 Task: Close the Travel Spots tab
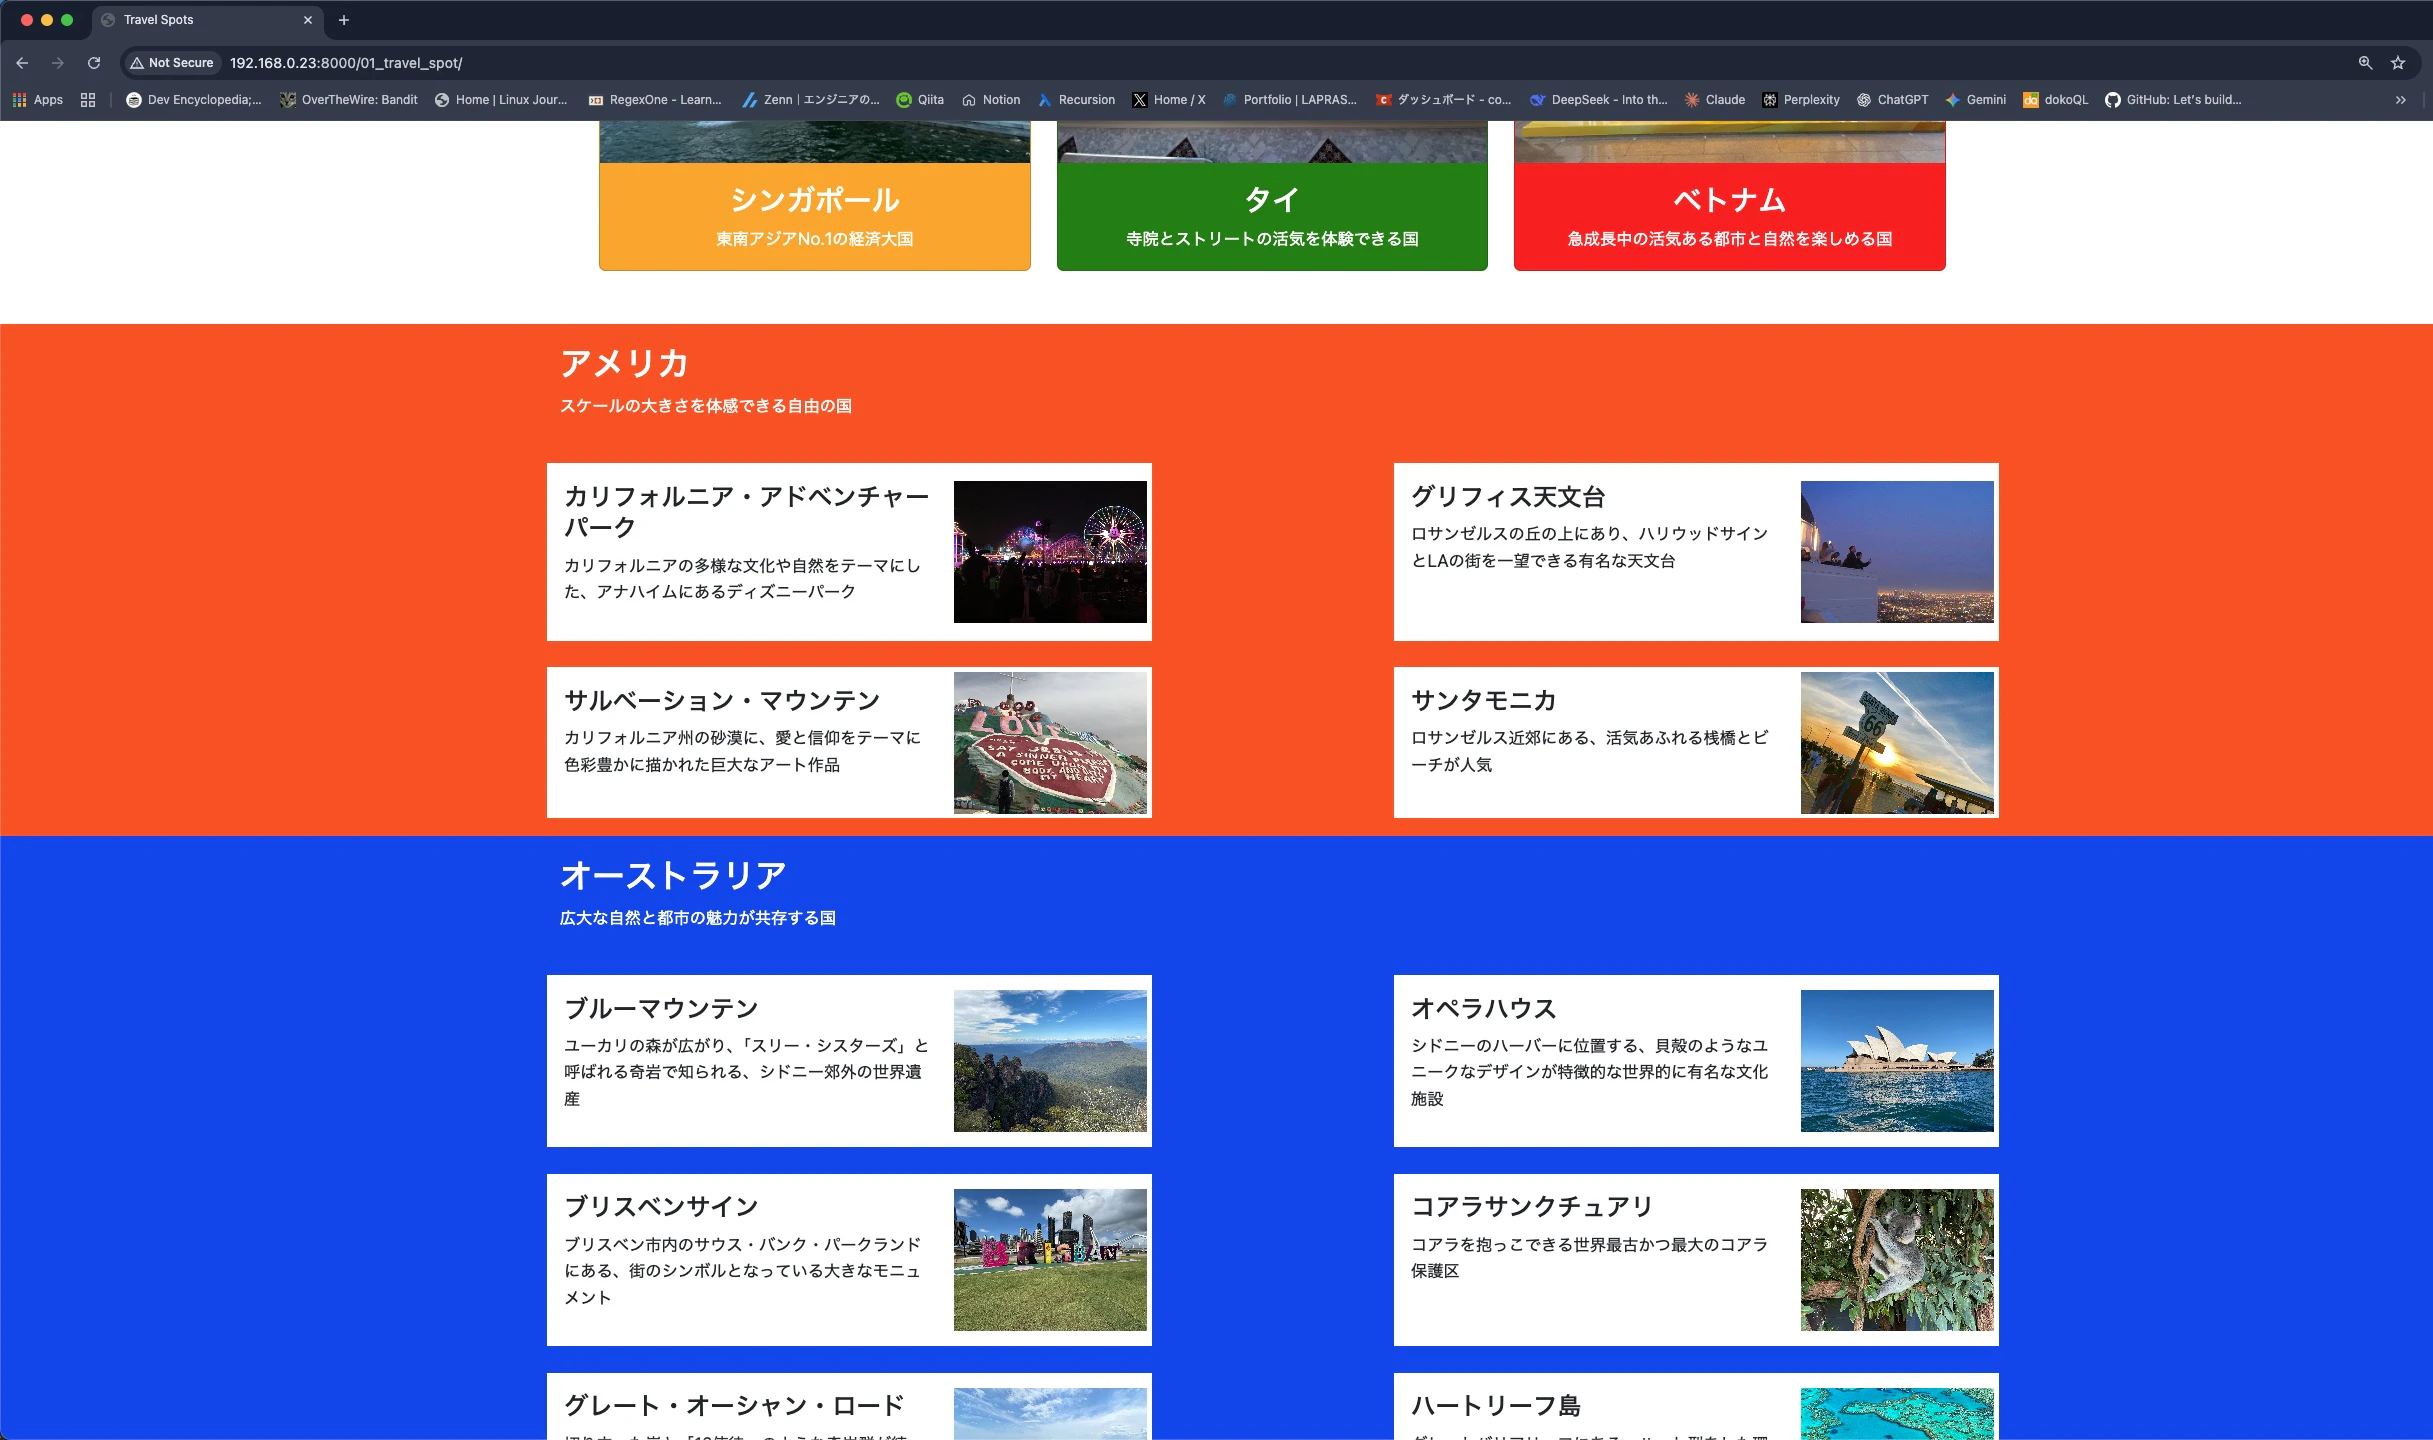(x=308, y=20)
